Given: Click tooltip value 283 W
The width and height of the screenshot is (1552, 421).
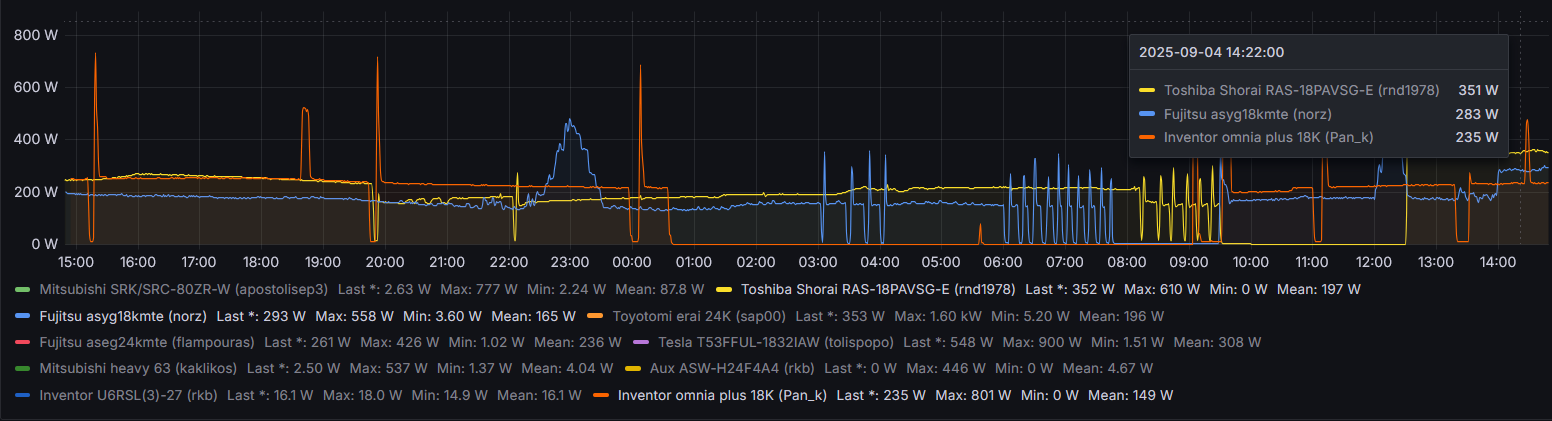Looking at the screenshot, I should point(1478,114).
